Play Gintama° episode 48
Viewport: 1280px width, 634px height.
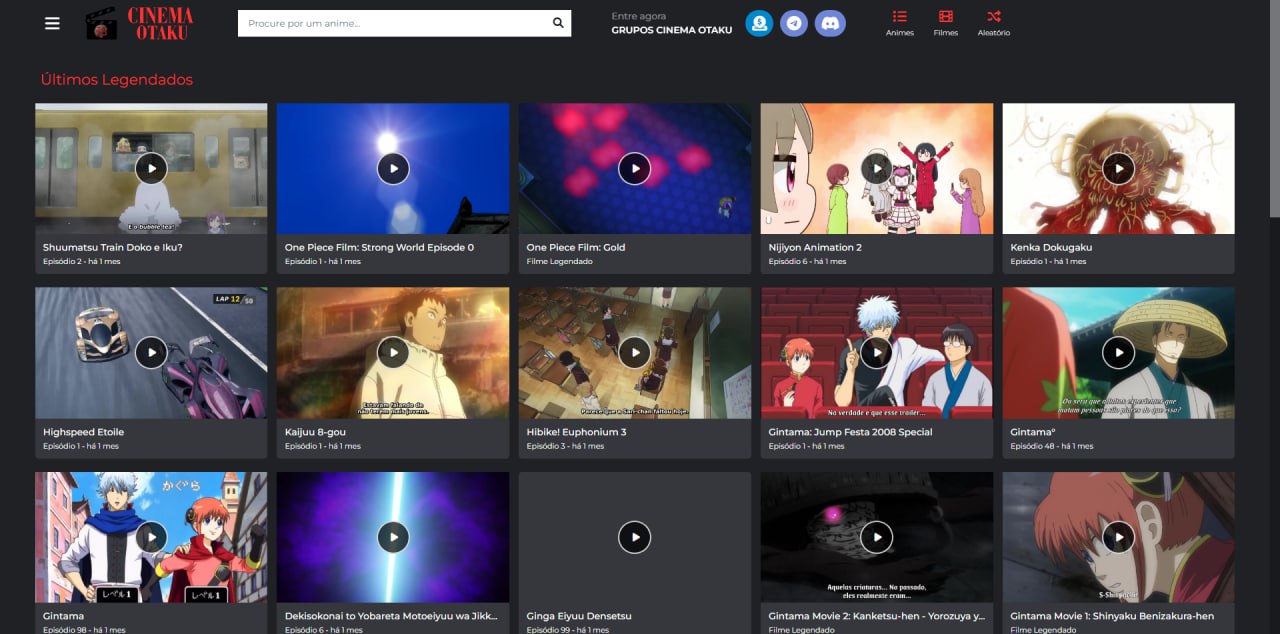pyautogui.click(x=1119, y=352)
